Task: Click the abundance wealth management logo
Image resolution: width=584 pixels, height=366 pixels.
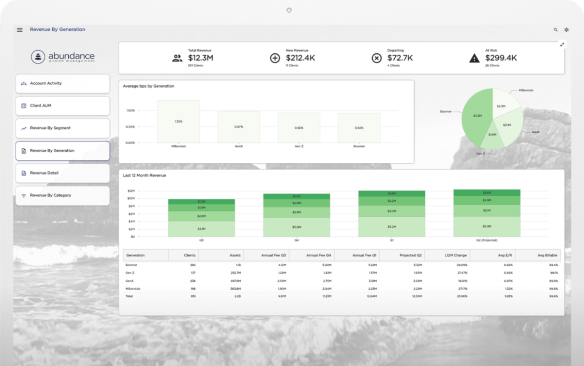Action: [63, 57]
